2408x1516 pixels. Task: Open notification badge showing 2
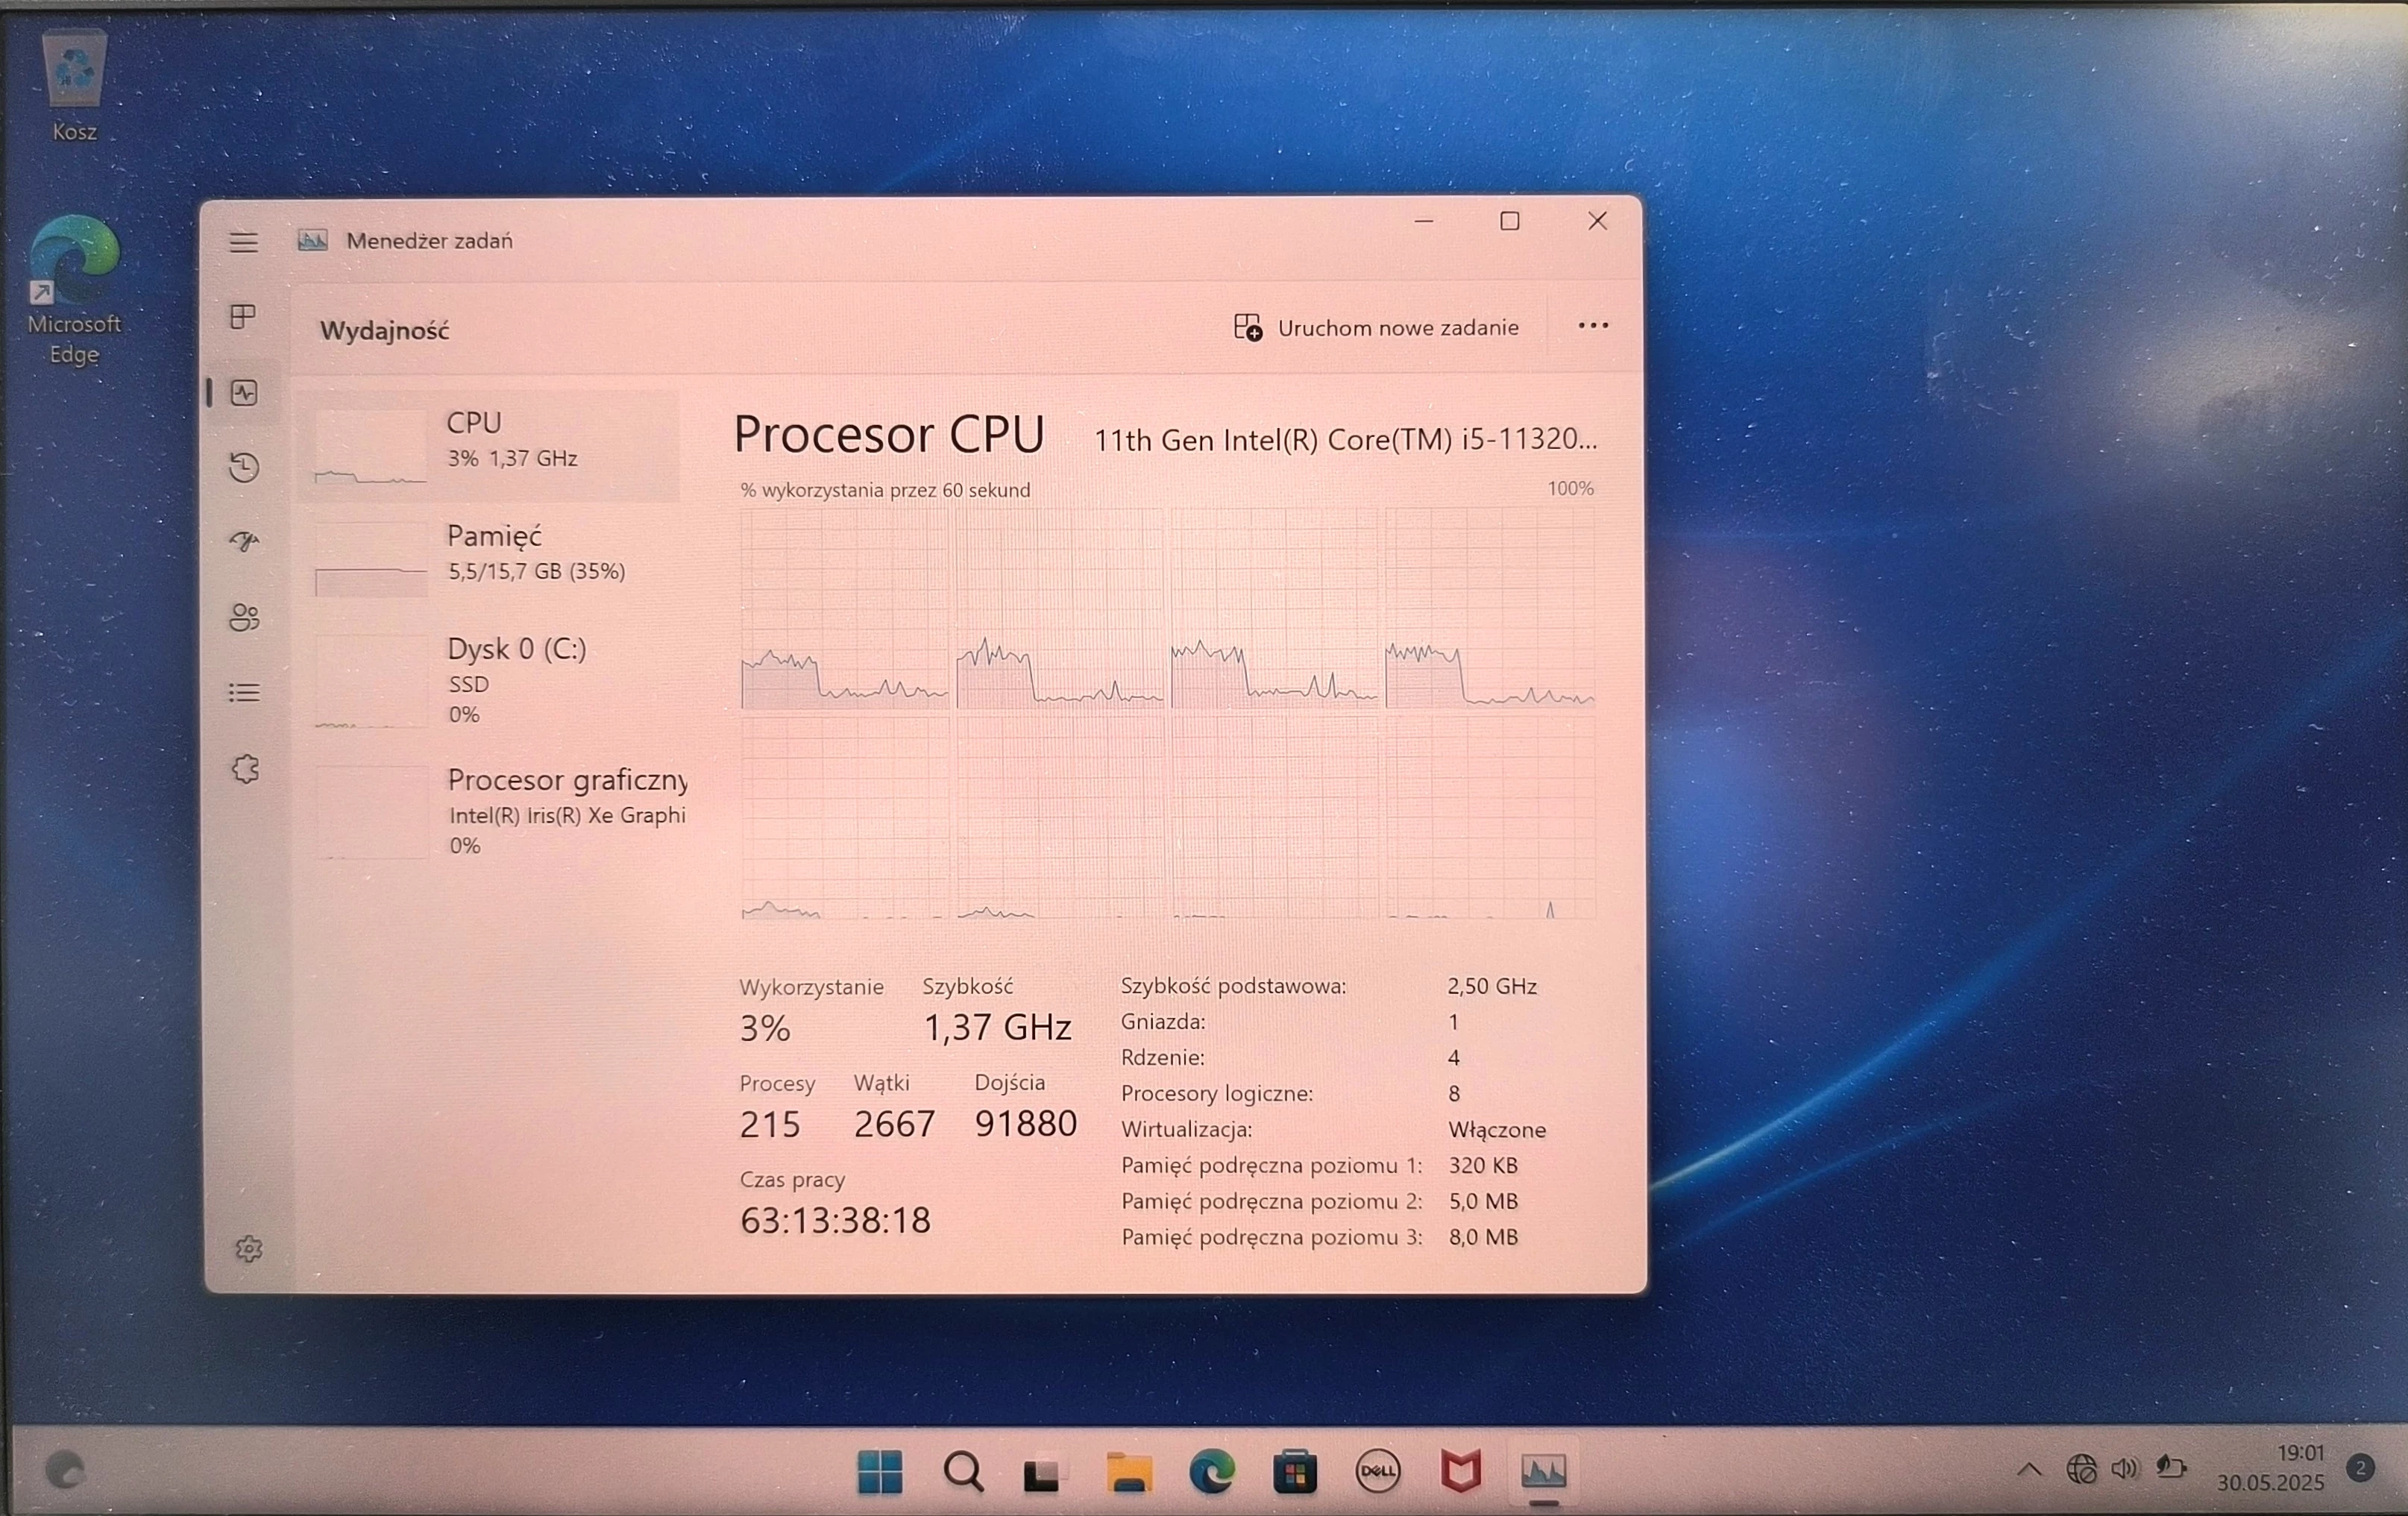tap(2361, 1468)
